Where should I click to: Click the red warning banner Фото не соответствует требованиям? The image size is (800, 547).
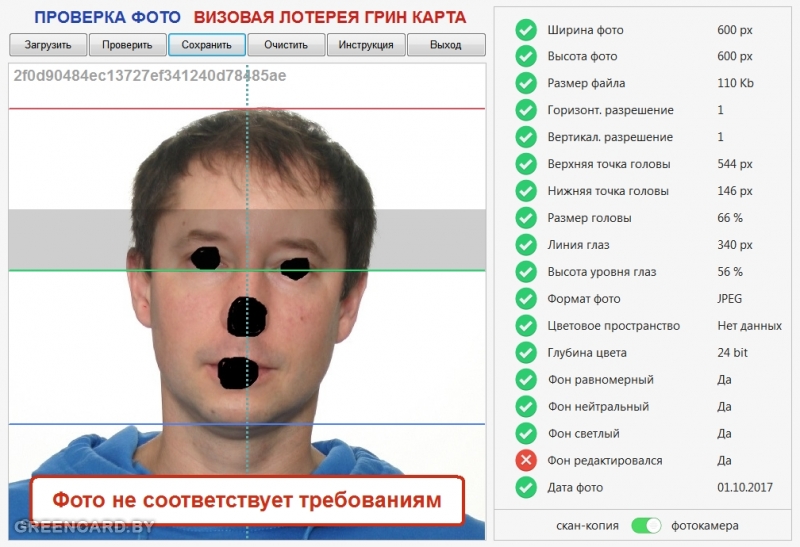(246, 499)
